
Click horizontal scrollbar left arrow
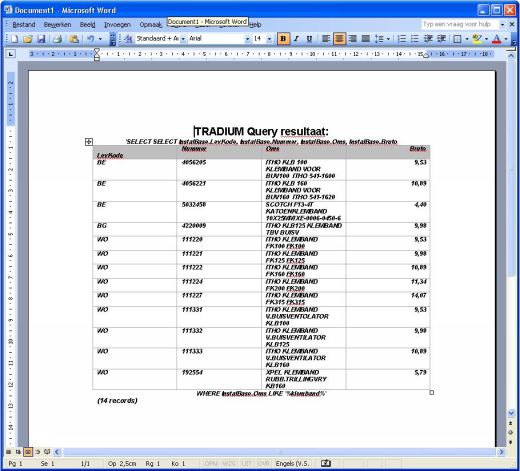pos(57,452)
